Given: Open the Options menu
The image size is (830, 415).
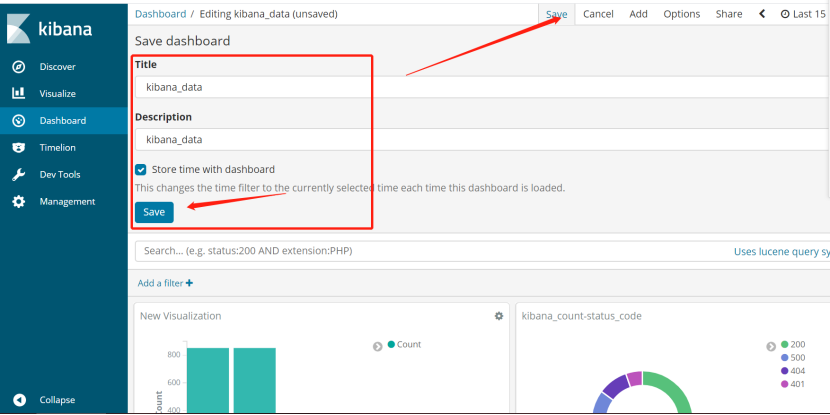Looking at the screenshot, I should [x=682, y=14].
